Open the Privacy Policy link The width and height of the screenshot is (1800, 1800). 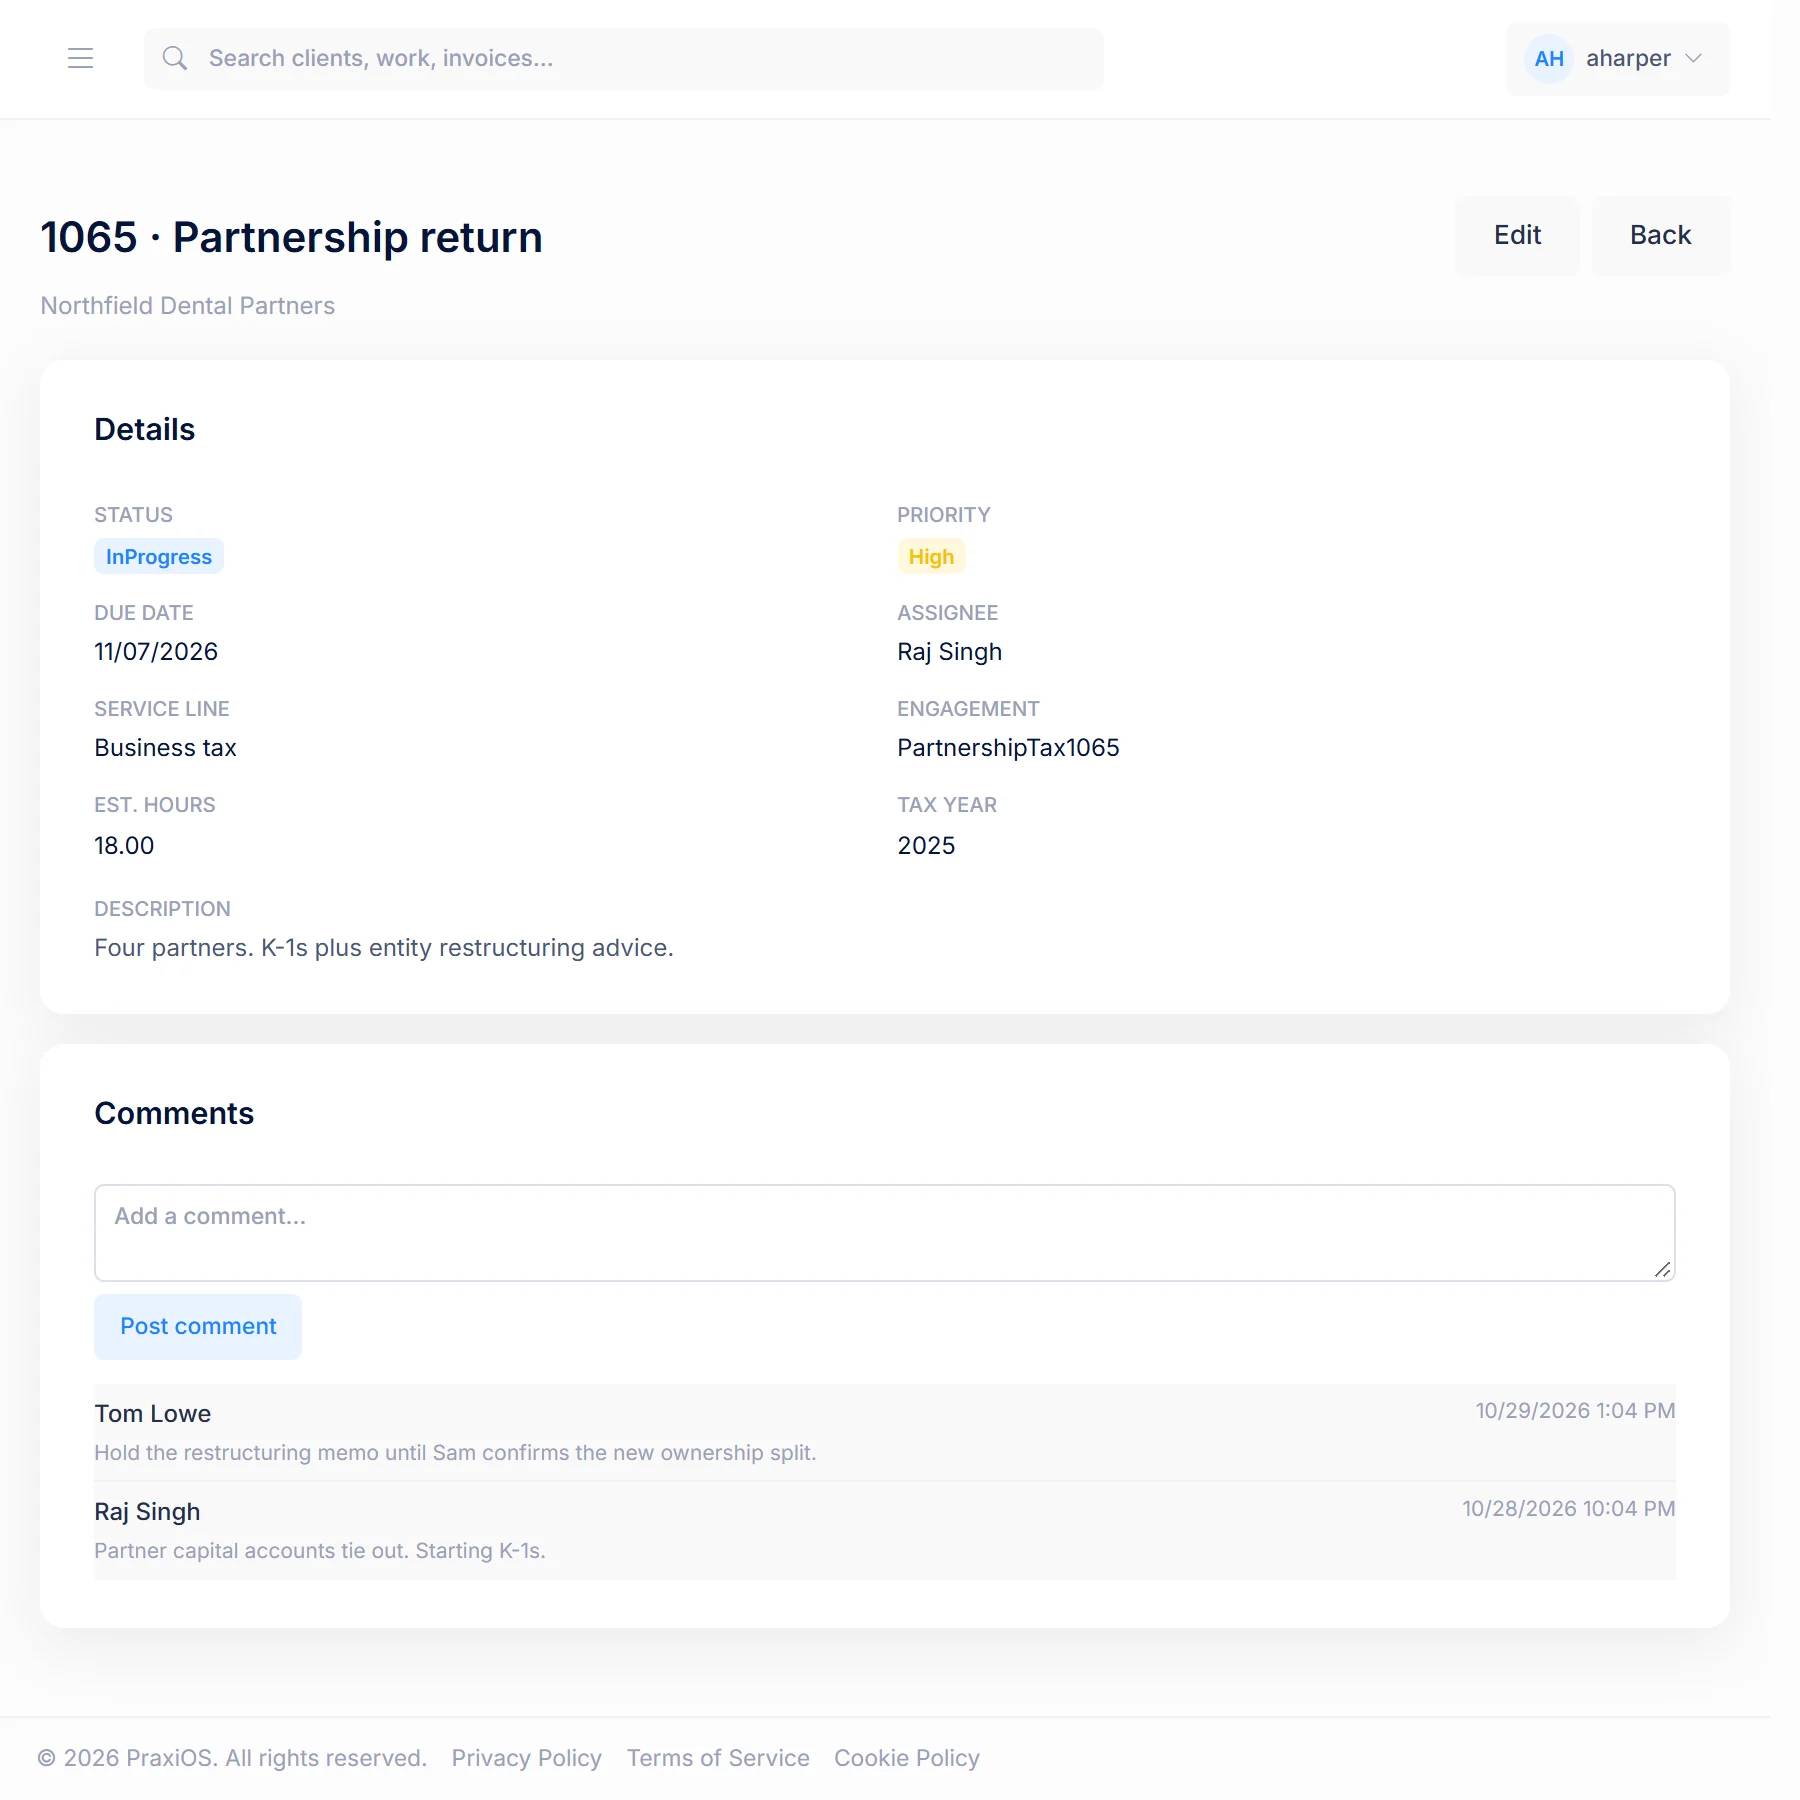point(527,1758)
